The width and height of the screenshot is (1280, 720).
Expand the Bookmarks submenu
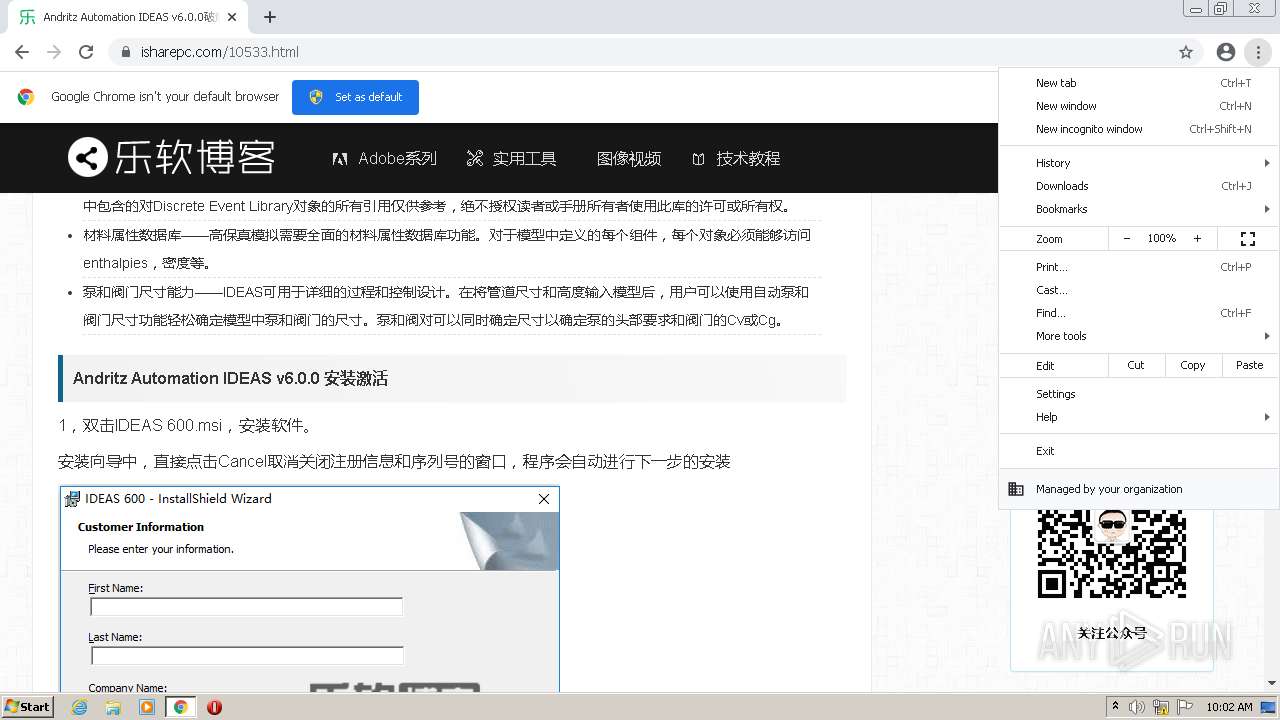point(1139,209)
